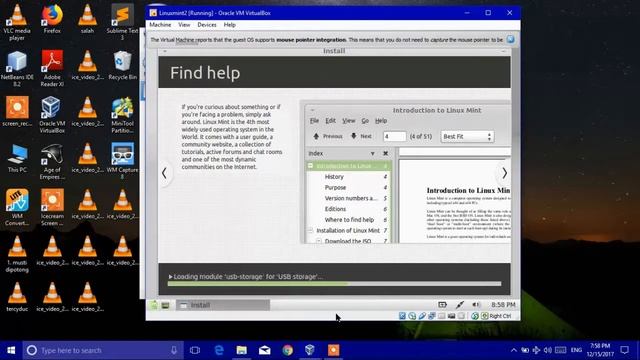Click the show desktop icon in Mint panel

pyautogui.click(x=165, y=305)
